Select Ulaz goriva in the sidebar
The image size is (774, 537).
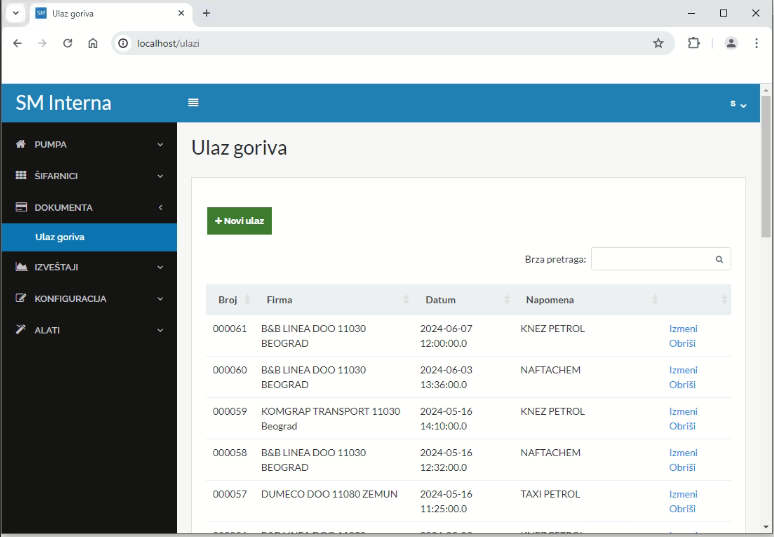pyautogui.click(x=60, y=237)
